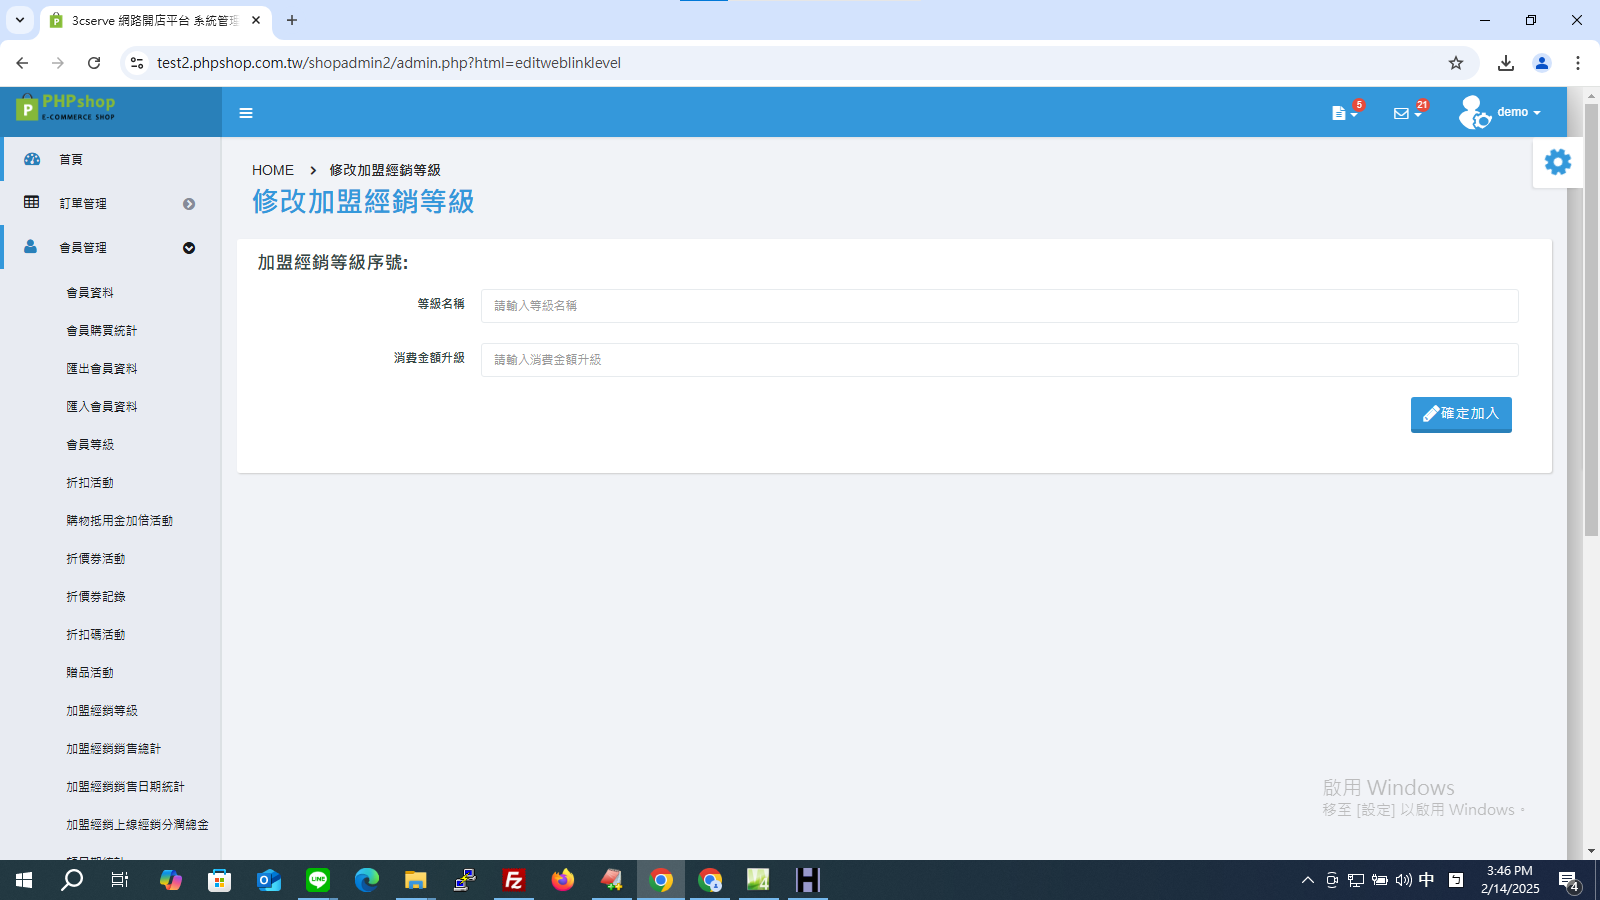Open the demo user dropdown
The image size is (1600, 900).
(x=1500, y=112)
